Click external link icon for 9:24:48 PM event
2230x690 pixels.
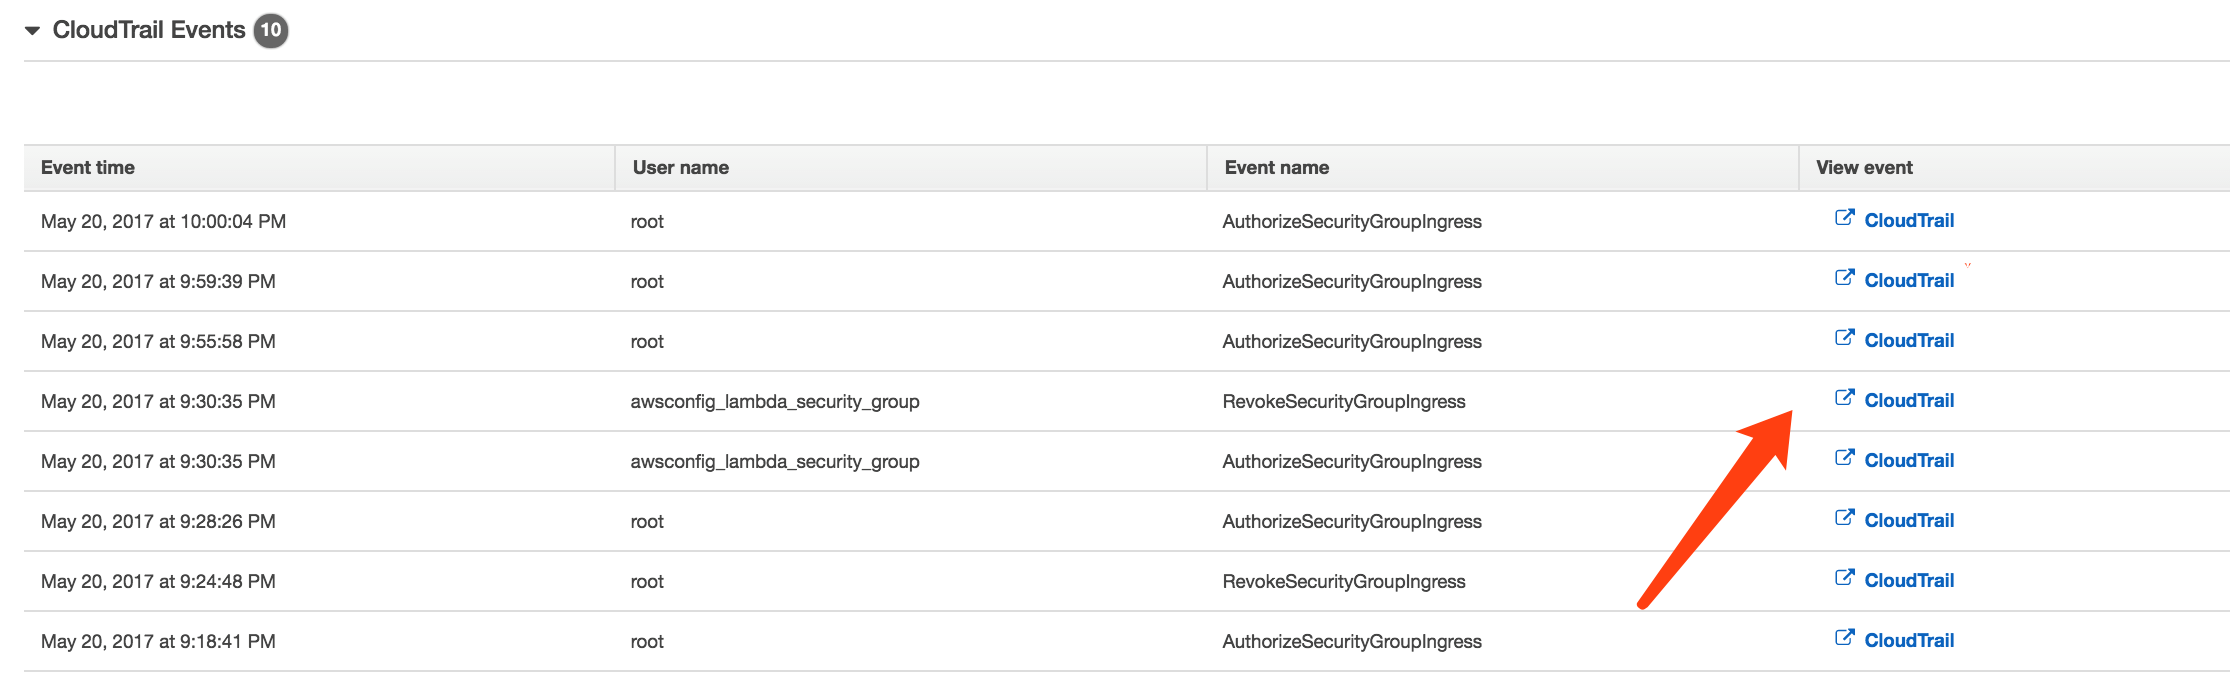[1844, 578]
